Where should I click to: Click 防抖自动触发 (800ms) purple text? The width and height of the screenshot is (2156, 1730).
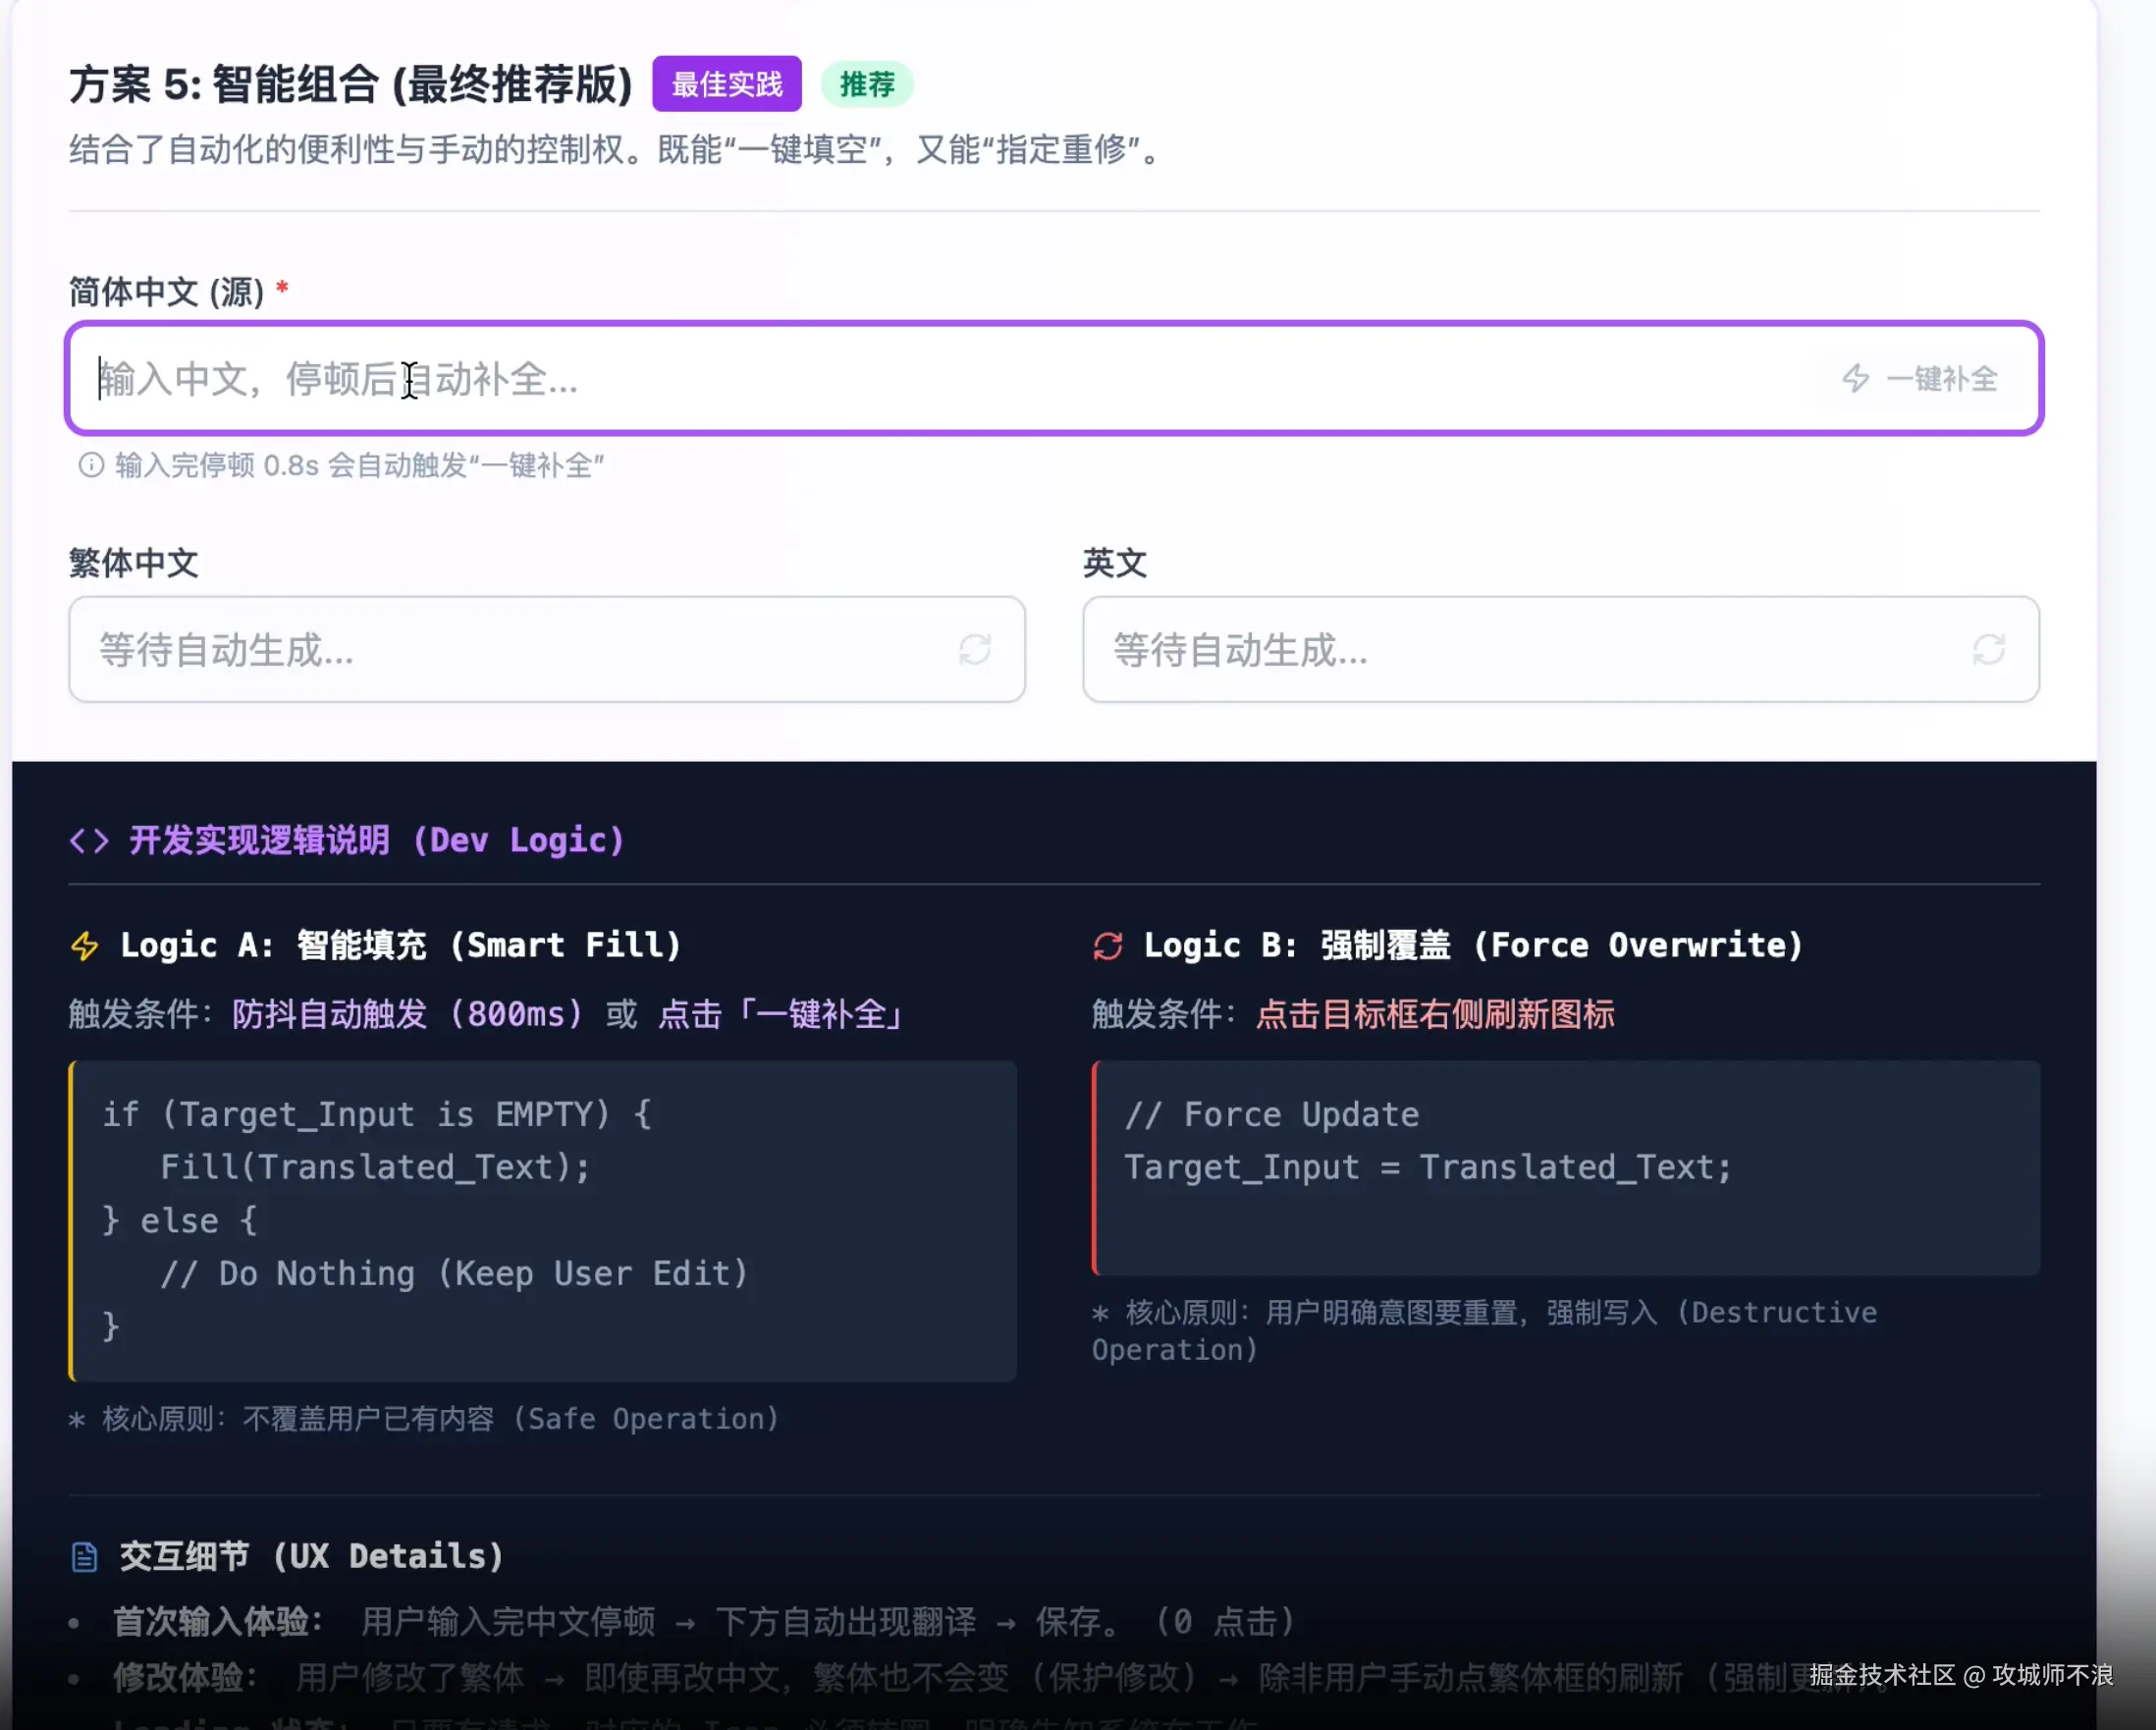tap(408, 1014)
